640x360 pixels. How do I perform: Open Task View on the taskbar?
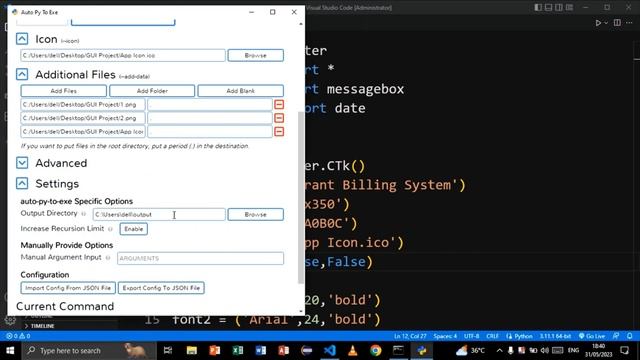pos(168,350)
